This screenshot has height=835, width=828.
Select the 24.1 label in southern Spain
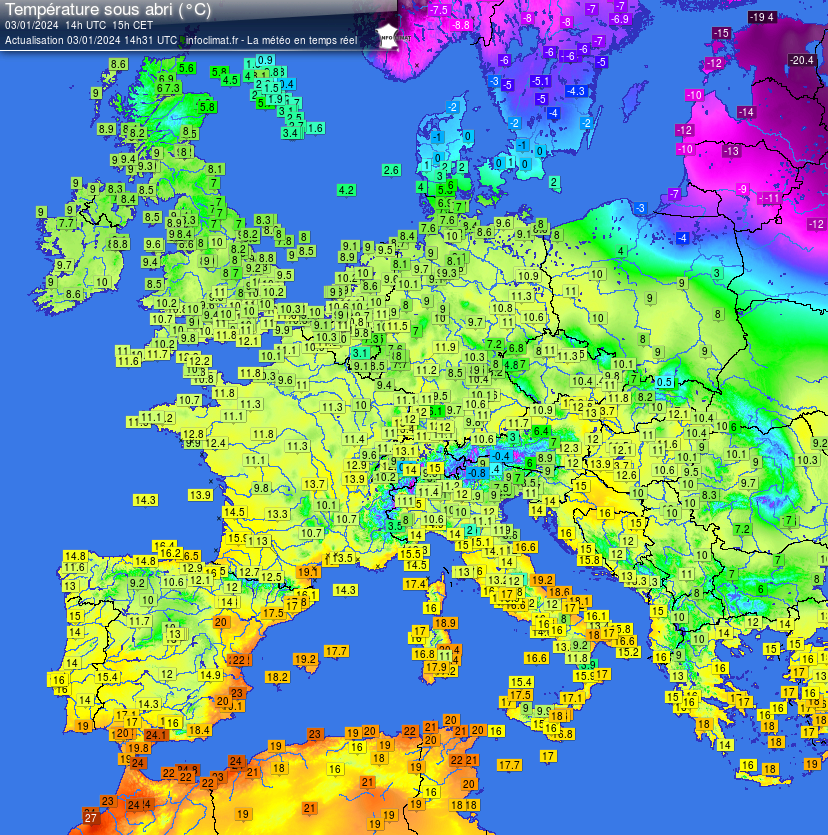pos(156,735)
